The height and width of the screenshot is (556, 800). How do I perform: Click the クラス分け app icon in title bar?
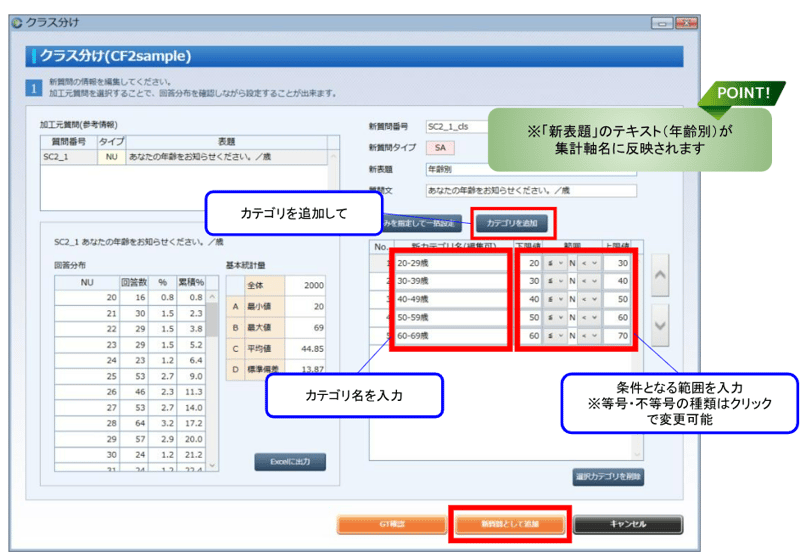click(17, 23)
